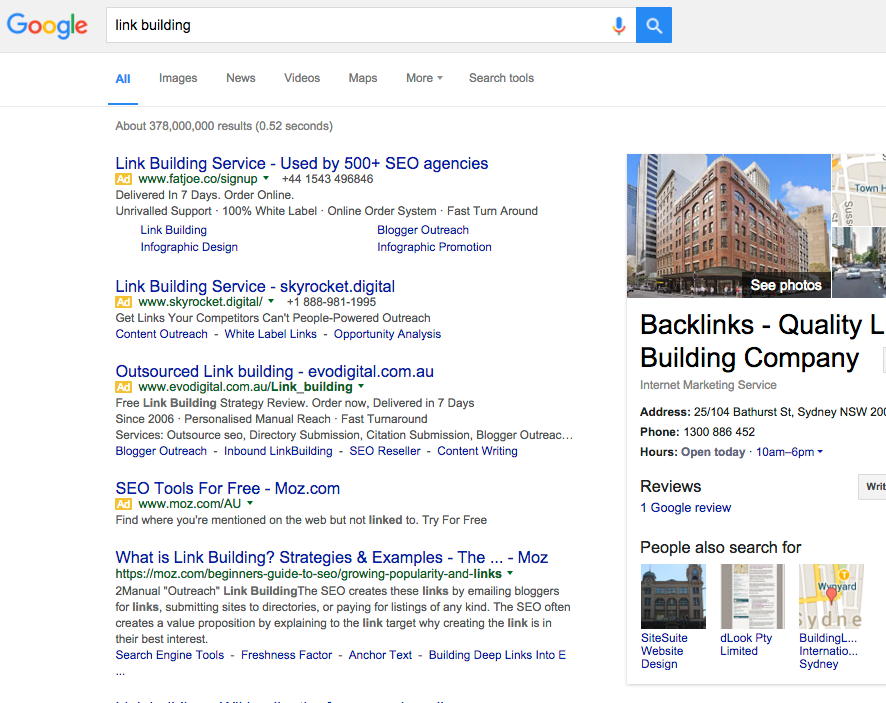Click the street view thumbnail with cars

[x=859, y=262]
